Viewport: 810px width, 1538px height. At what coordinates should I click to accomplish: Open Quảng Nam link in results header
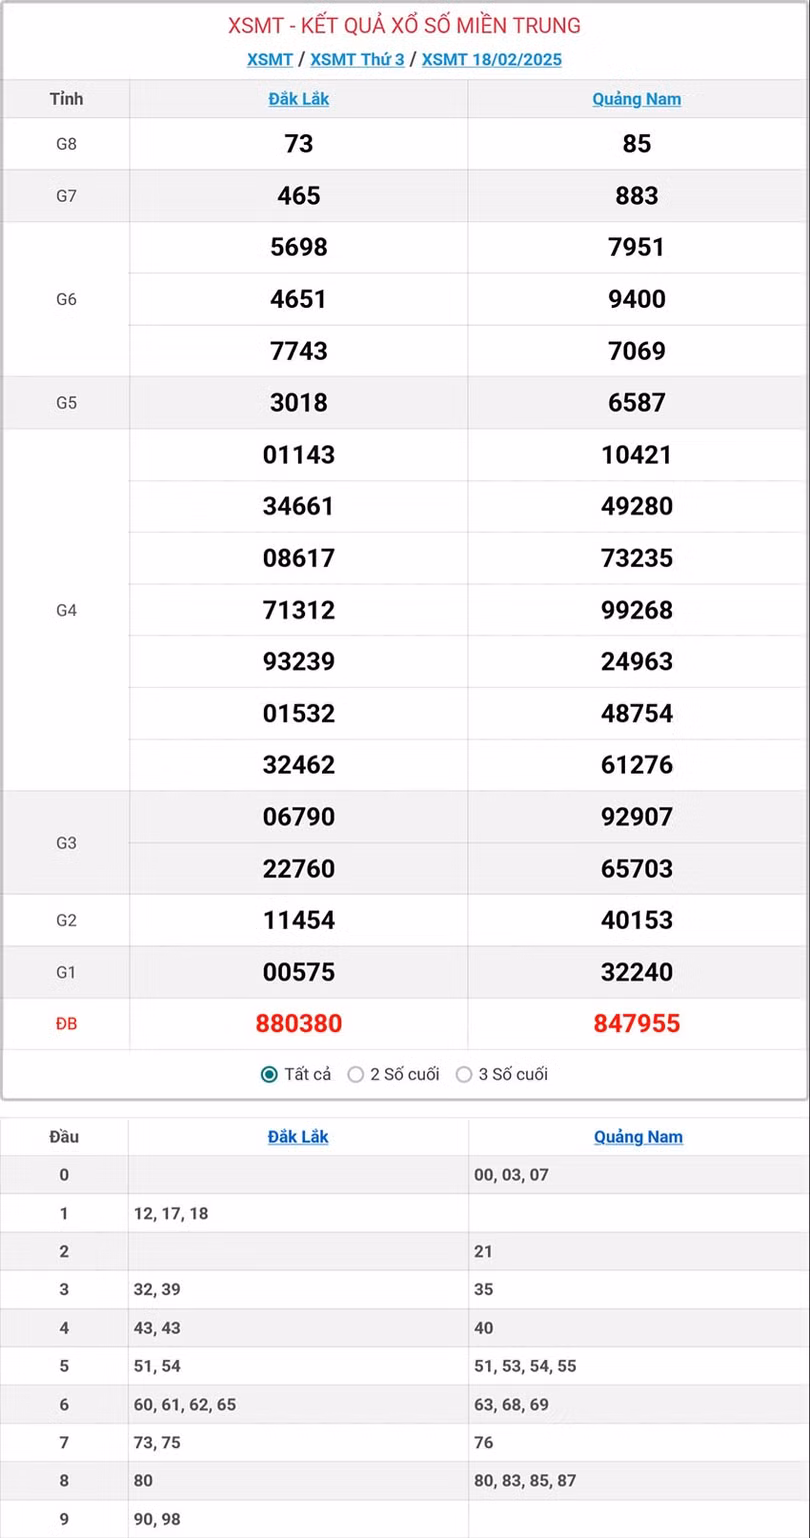click(x=636, y=99)
